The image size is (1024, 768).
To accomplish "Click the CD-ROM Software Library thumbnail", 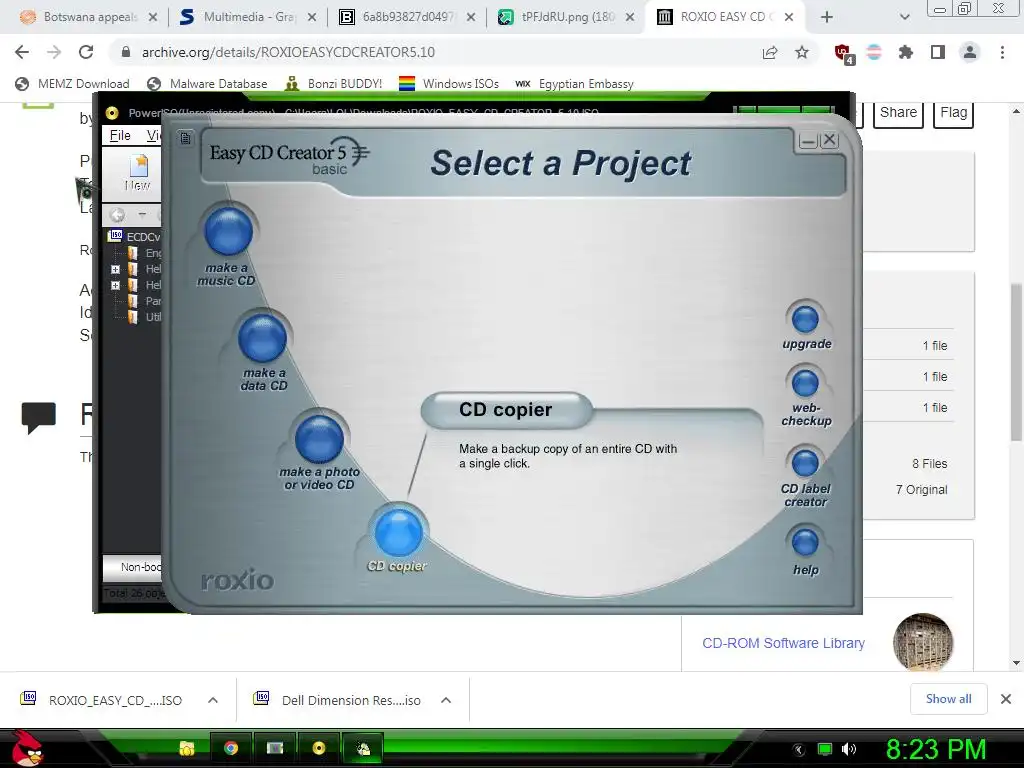I will [x=923, y=643].
